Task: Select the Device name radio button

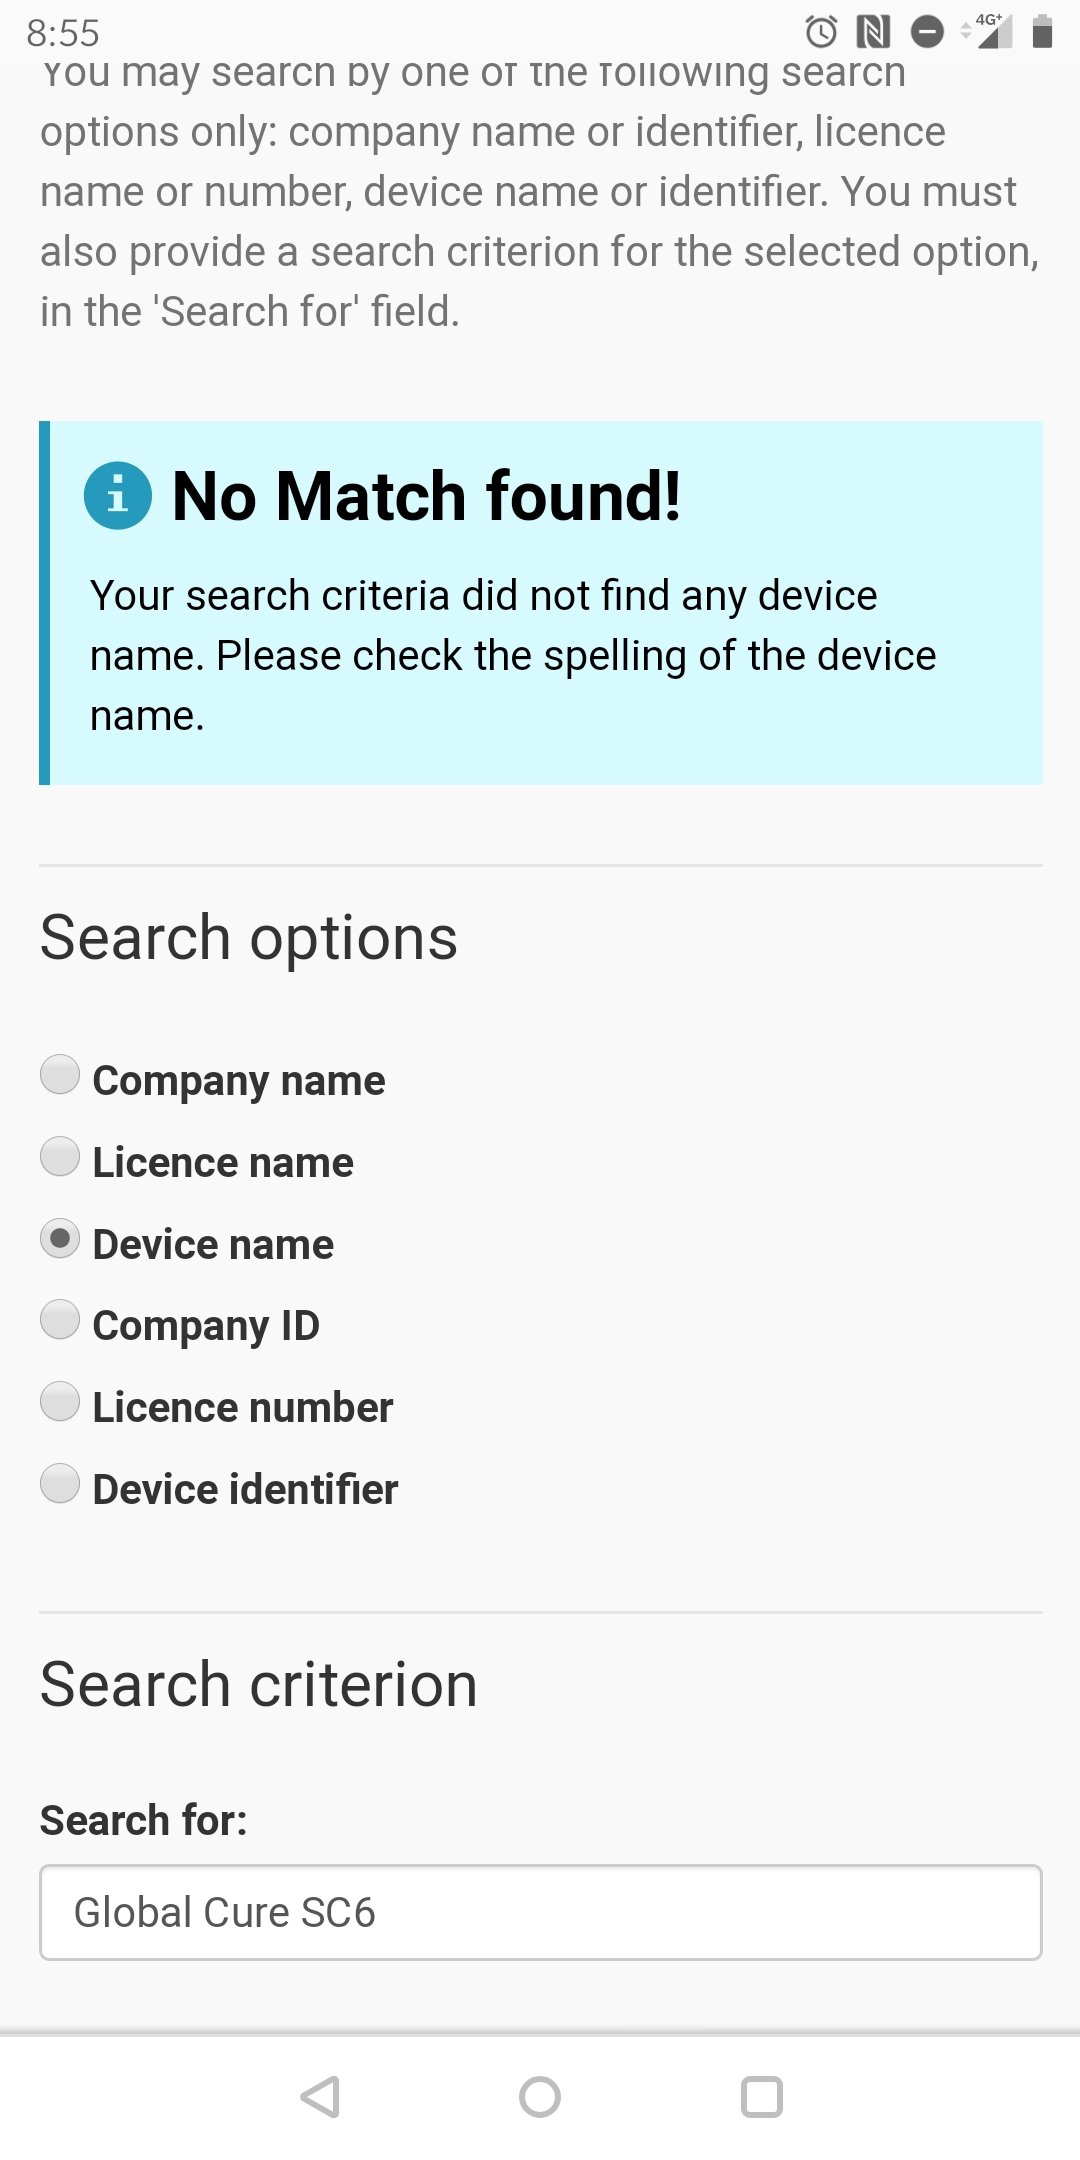Action: click(x=60, y=1239)
